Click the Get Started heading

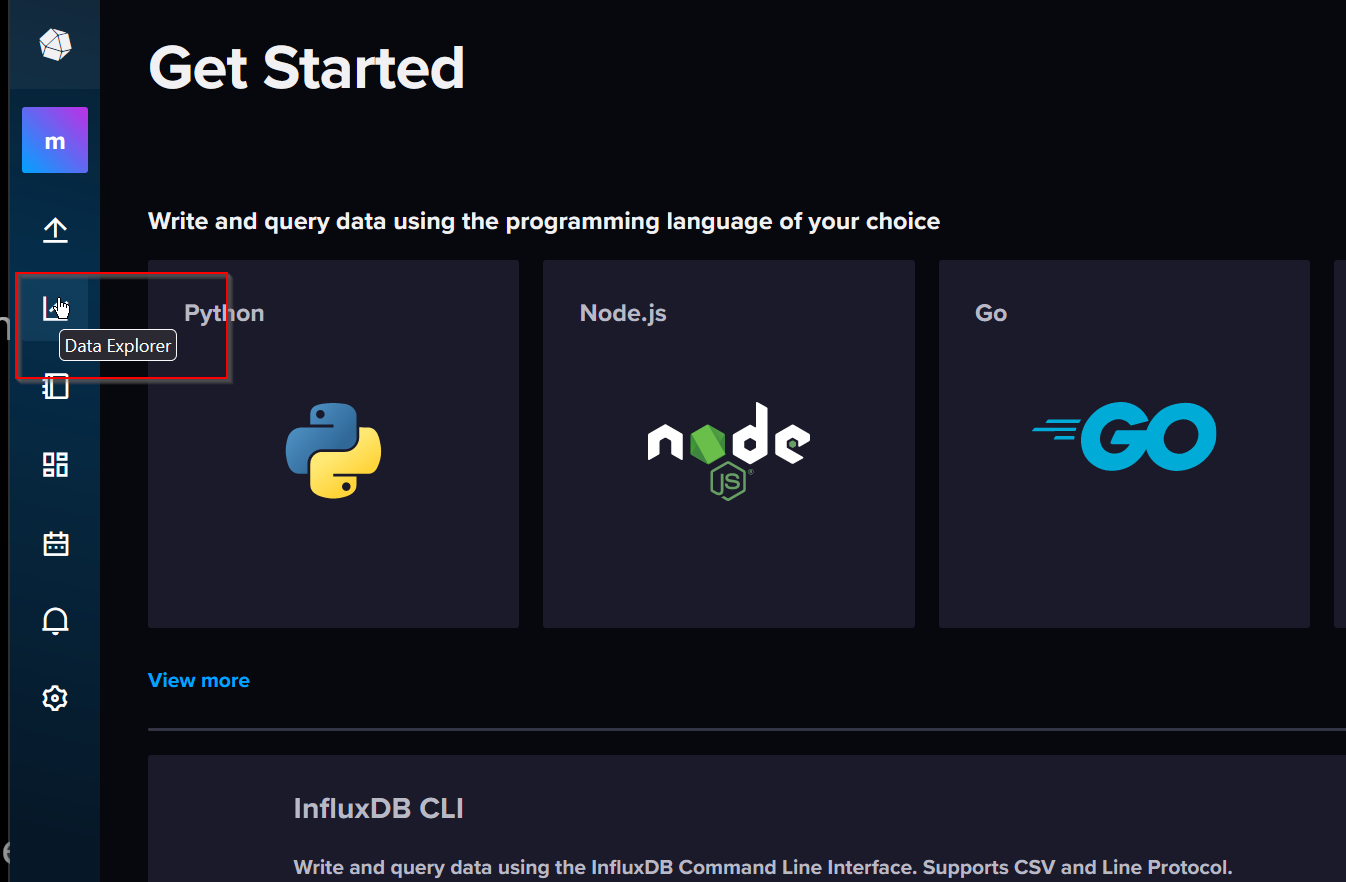tap(306, 68)
